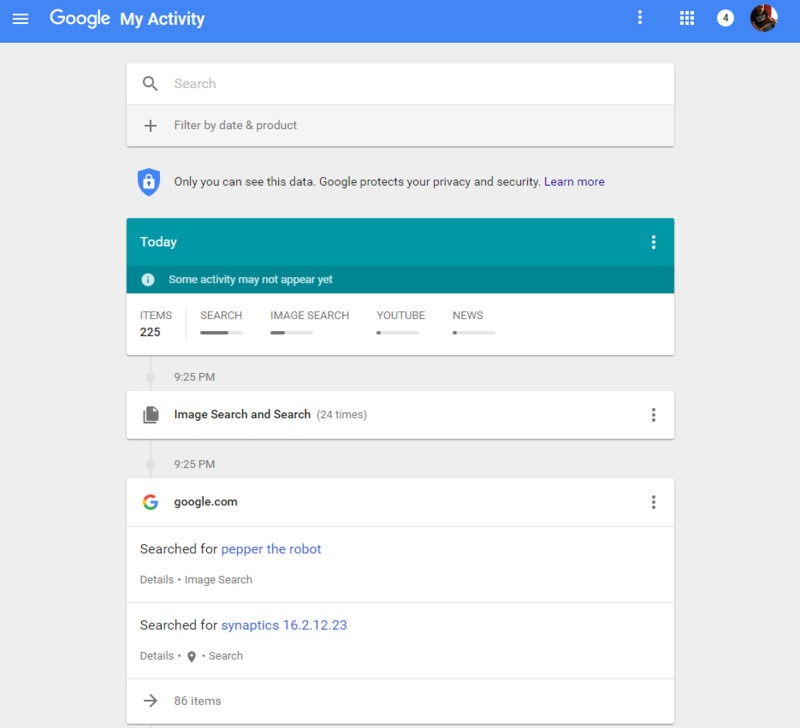Select the NEWS activity category

469,314
